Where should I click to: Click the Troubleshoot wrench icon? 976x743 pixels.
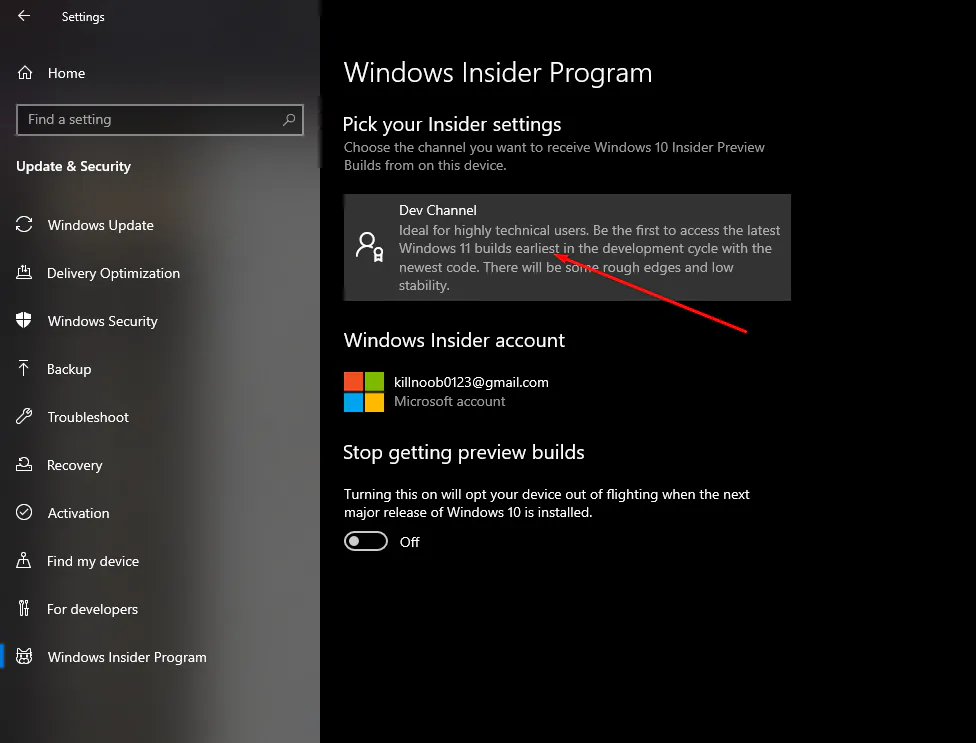tap(24, 416)
